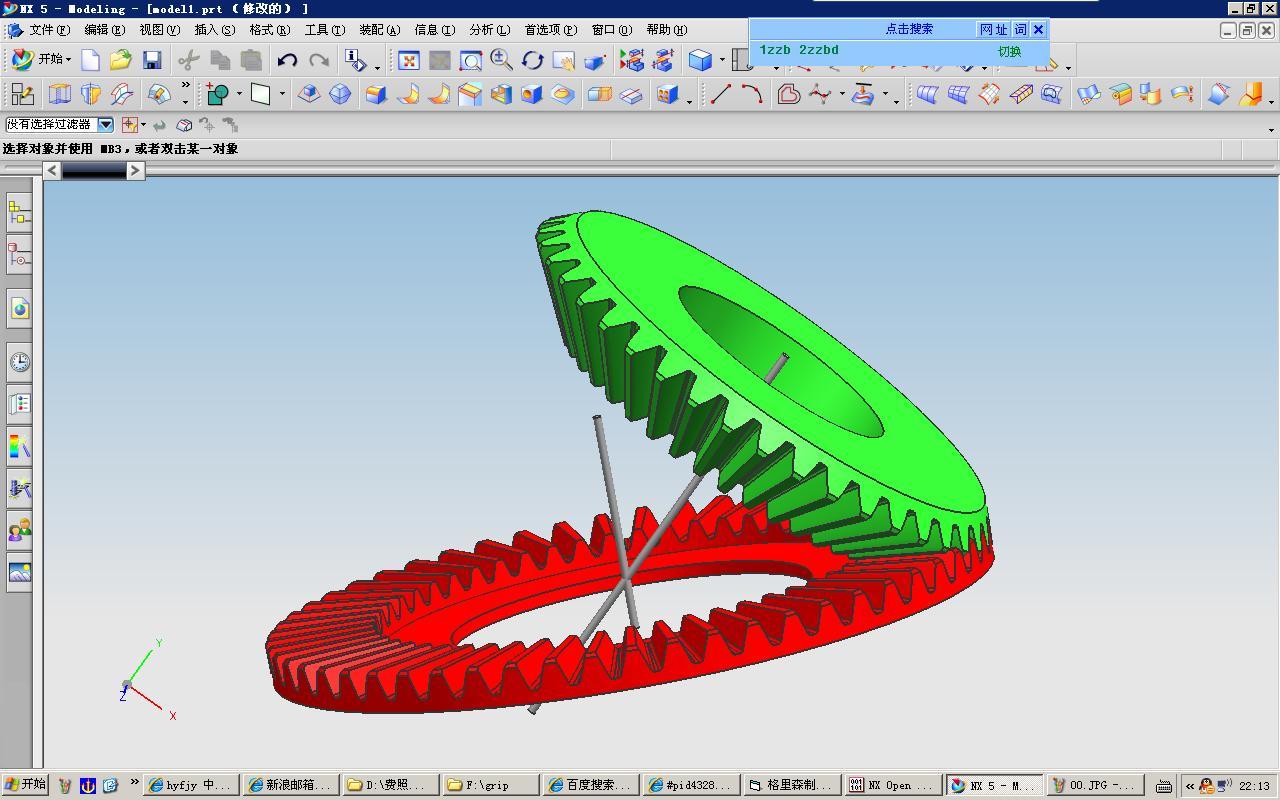Screen dimensions: 1280x800
Task: Save the part with floppy icon
Action: [152, 60]
